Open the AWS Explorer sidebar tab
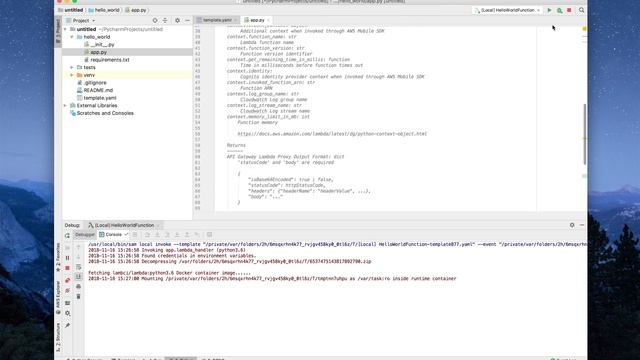 [x=58, y=298]
